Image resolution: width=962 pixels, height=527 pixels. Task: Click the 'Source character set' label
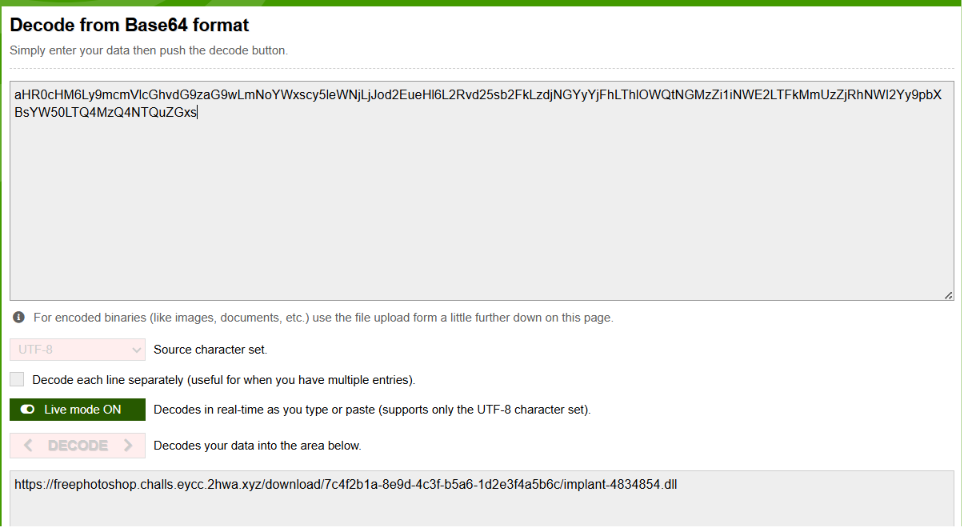tap(210, 350)
